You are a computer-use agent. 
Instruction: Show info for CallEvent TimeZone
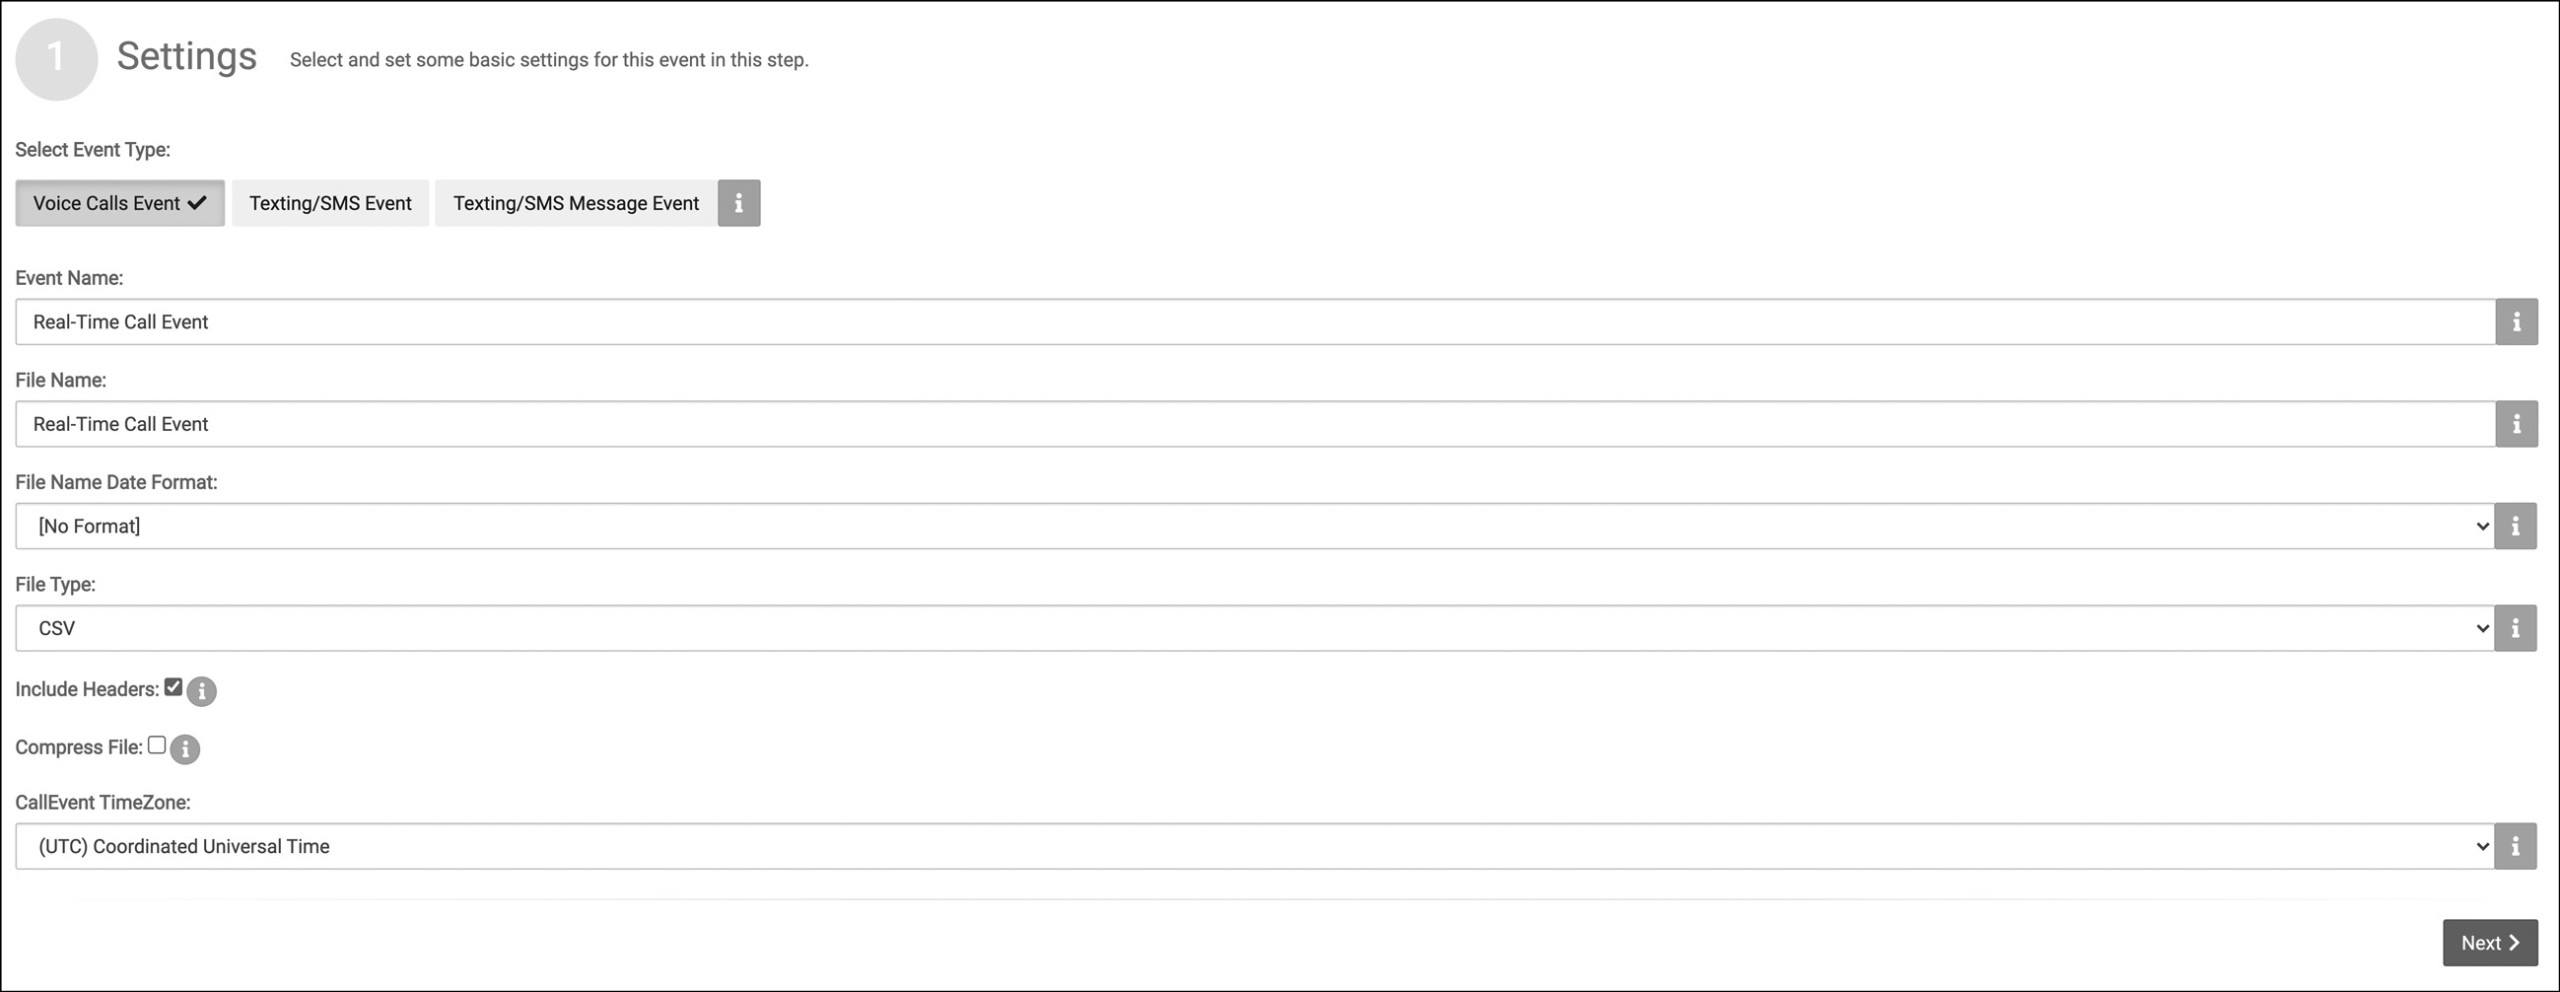pos(2515,846)
